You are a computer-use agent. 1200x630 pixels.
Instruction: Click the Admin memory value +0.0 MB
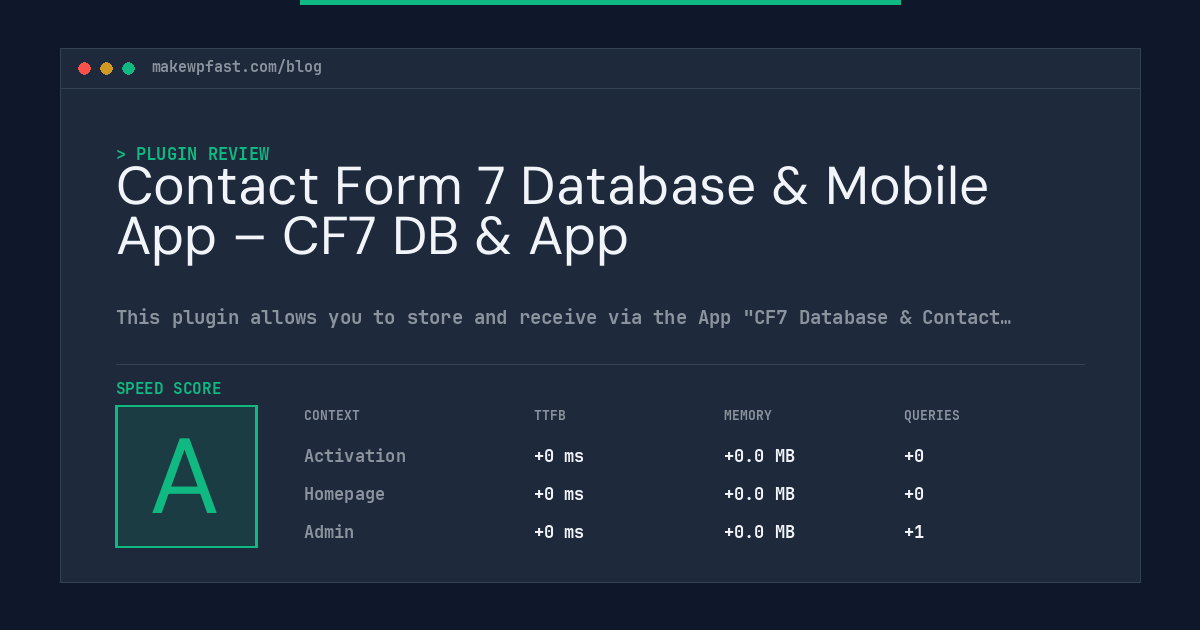[x=759, y=532]
